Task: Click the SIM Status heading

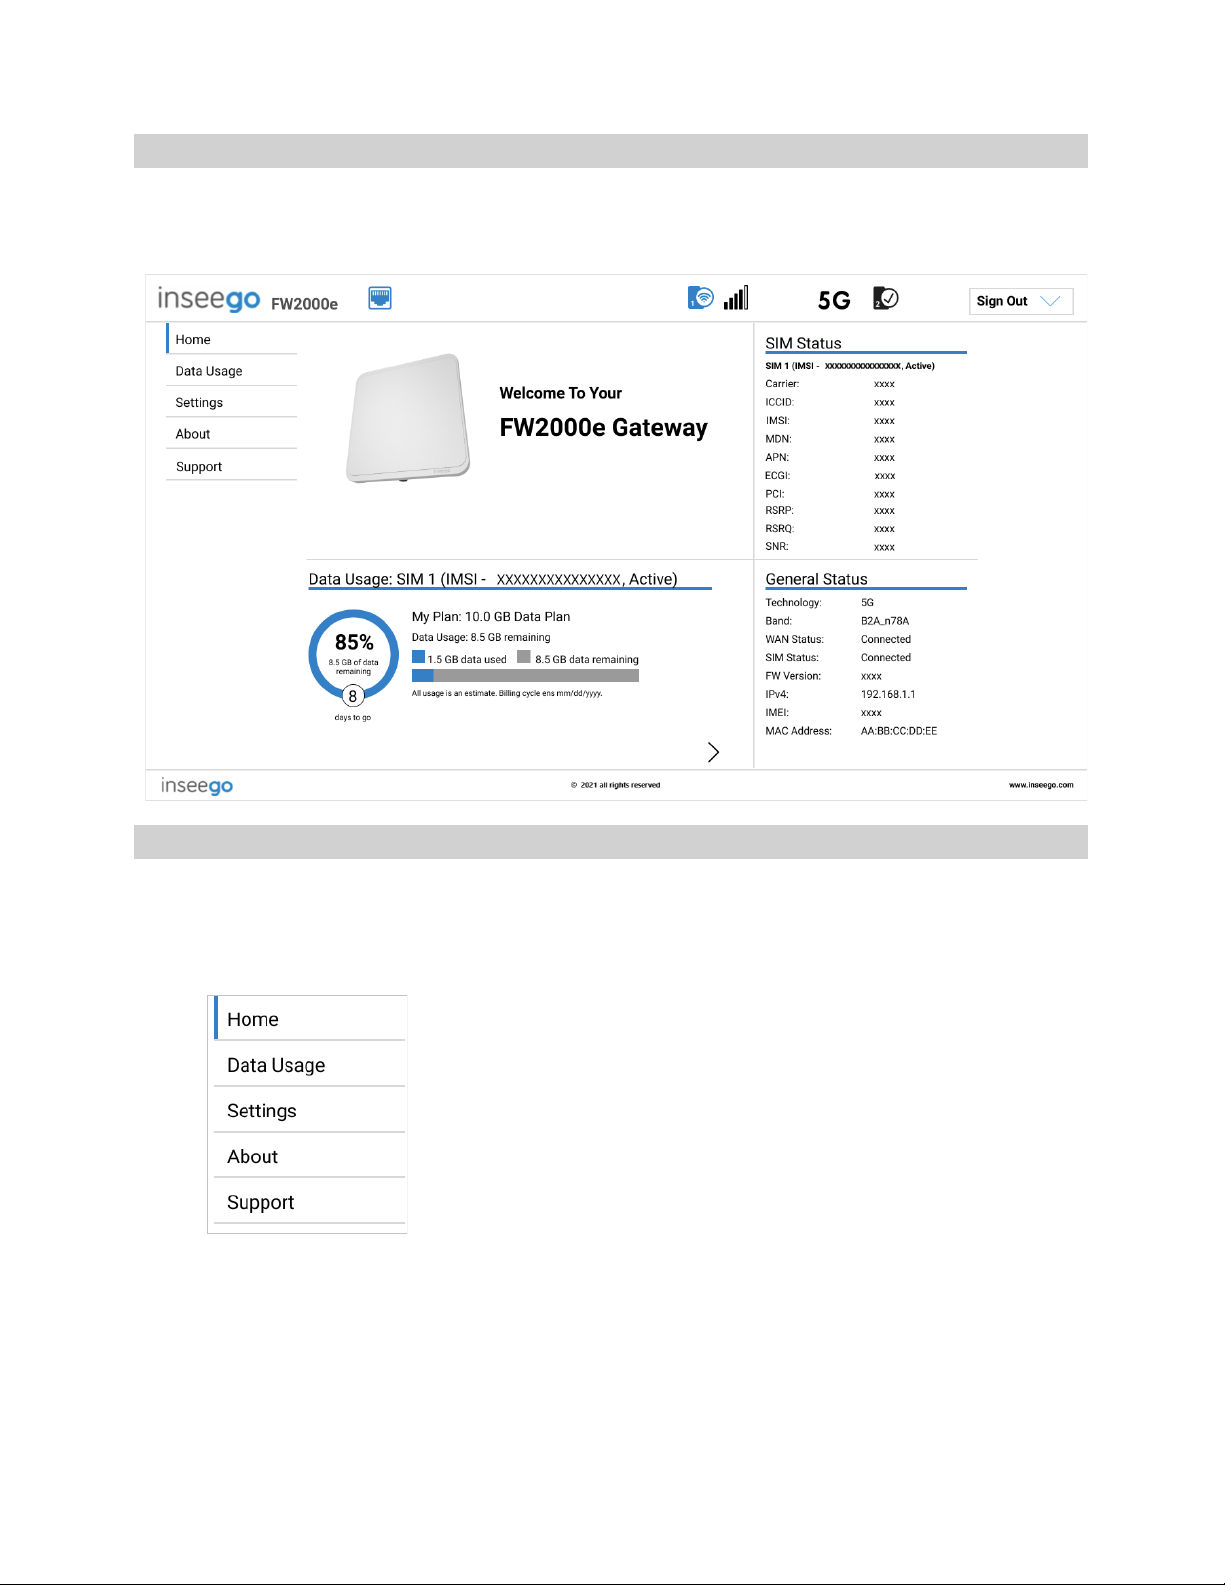Action: coord(803,343)
